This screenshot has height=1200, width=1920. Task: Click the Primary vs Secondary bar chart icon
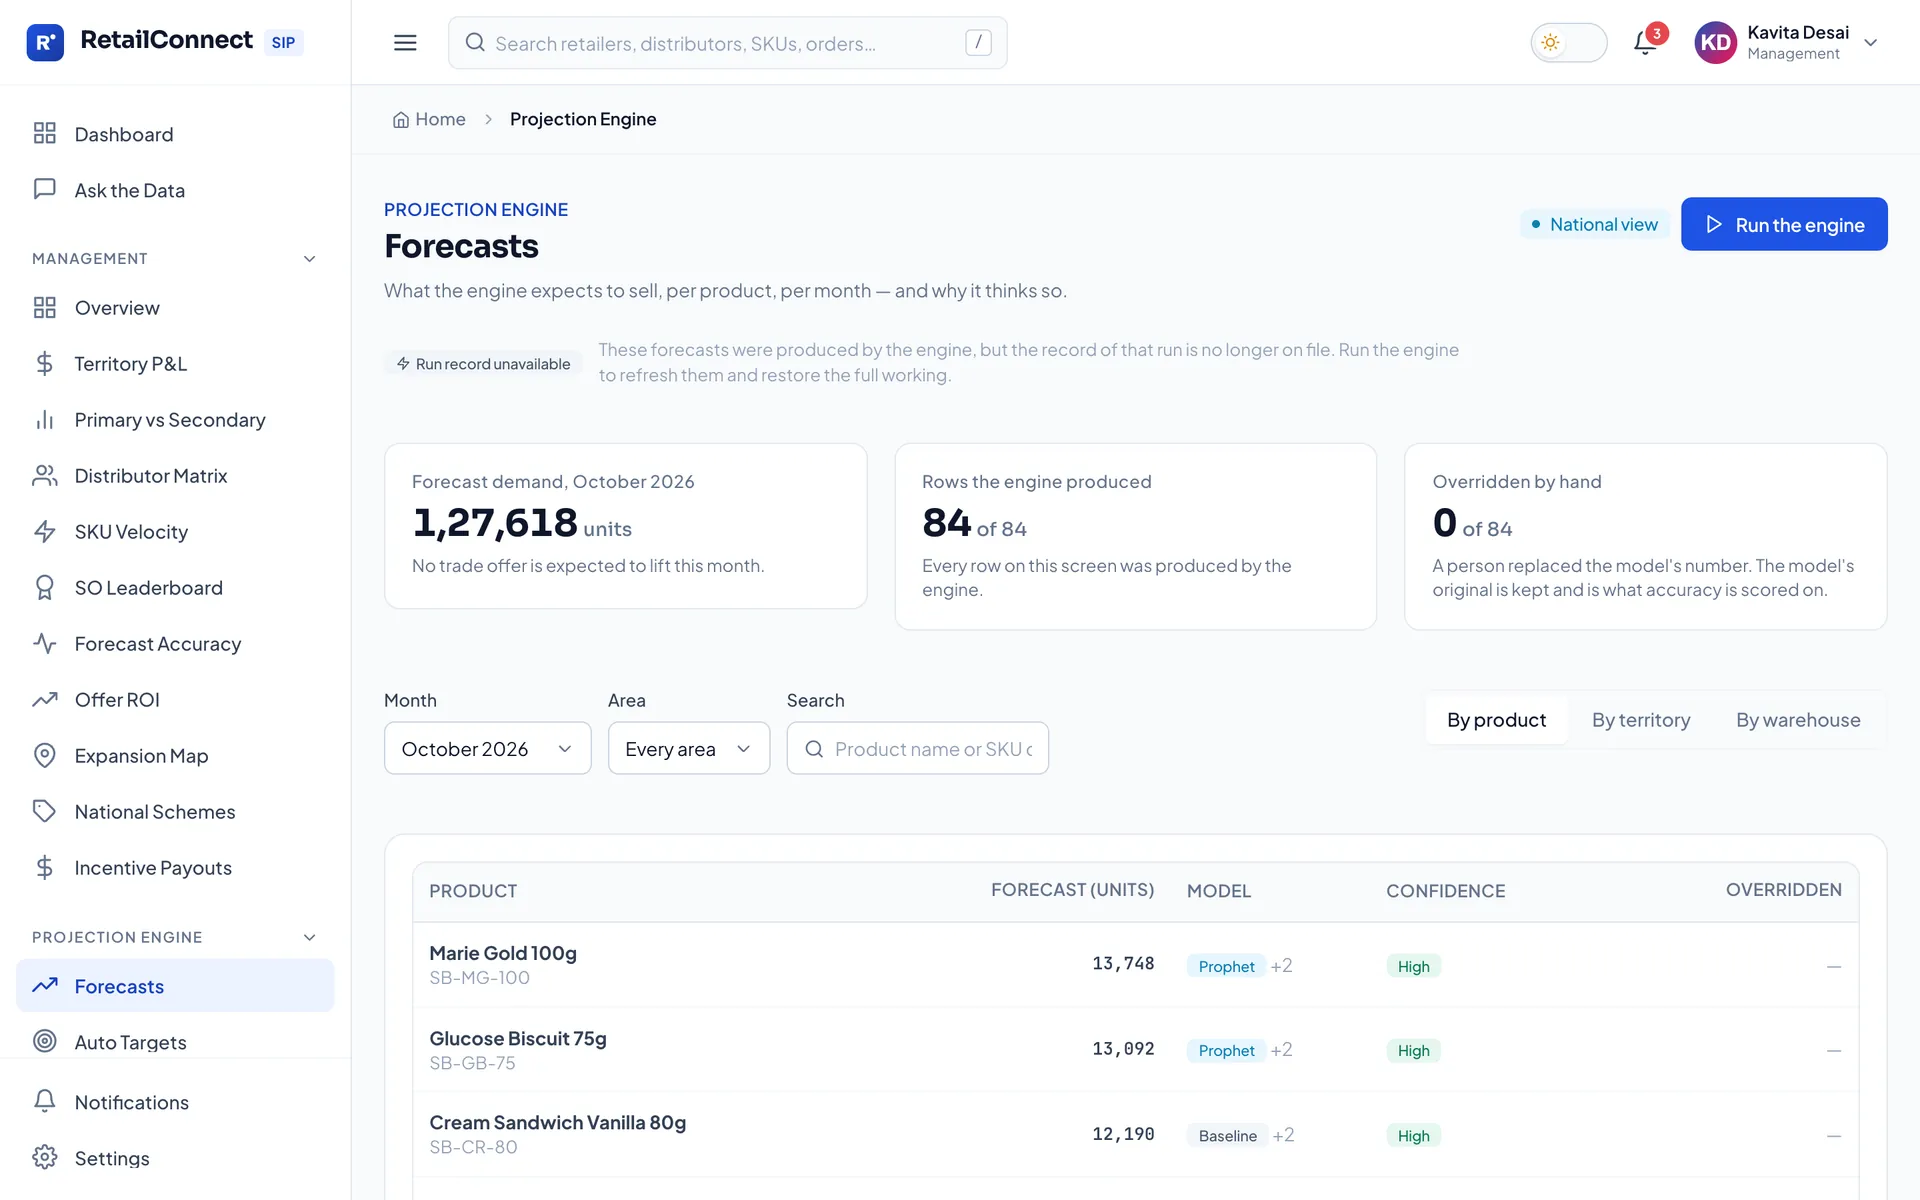coord(45,419)
